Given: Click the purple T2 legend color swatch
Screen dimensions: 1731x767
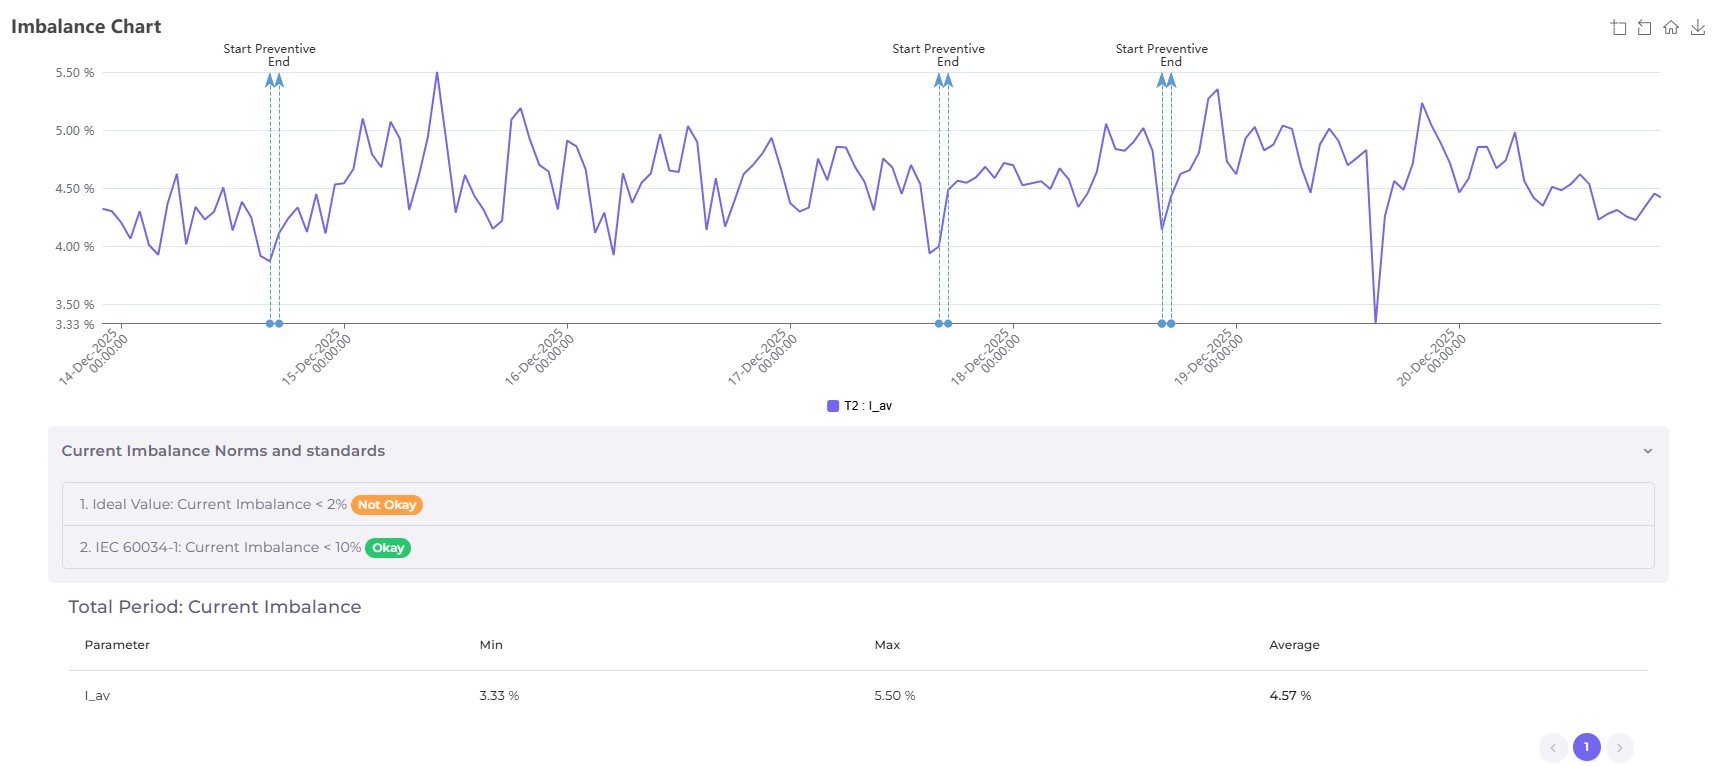Looking at the screenshot, I should click(833, 406).
